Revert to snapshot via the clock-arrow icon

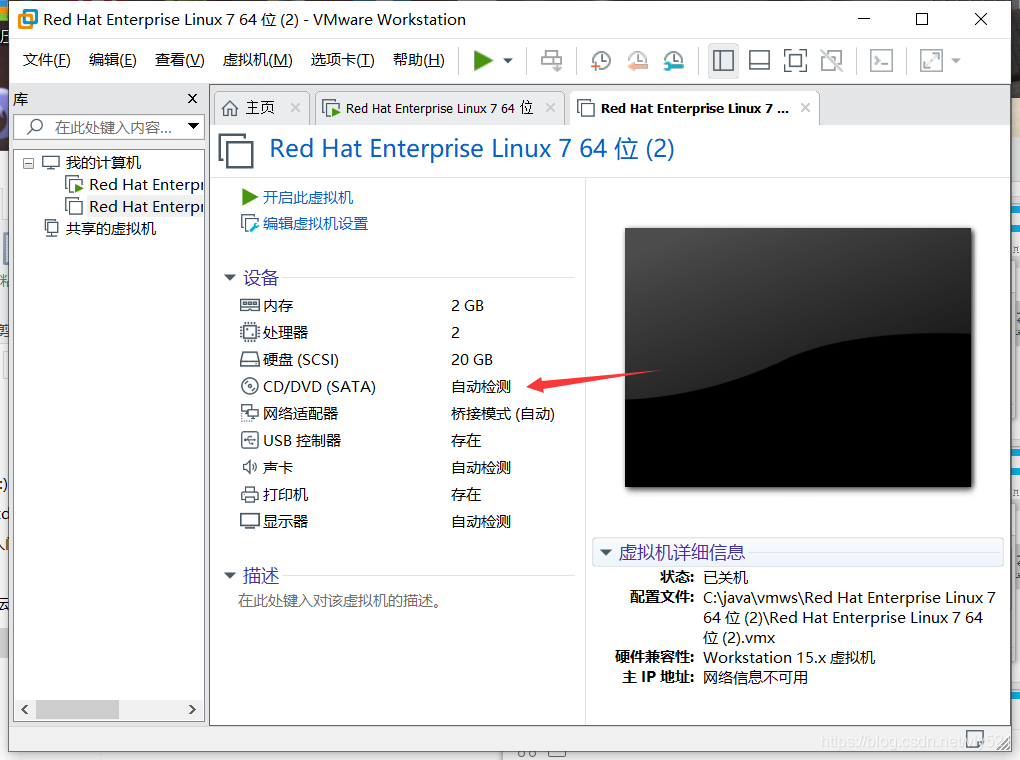(x=637, y=61)
